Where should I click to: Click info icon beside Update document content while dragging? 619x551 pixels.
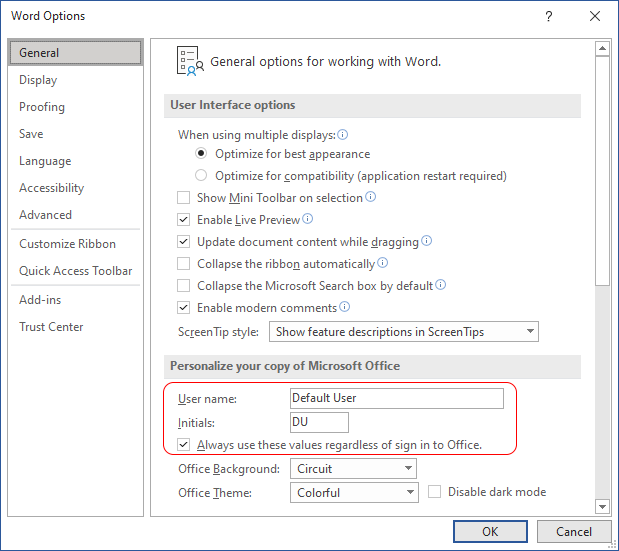coord(426,240)
